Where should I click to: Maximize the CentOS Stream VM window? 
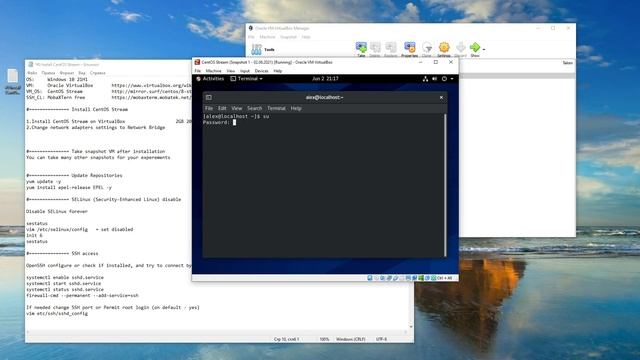436,62
